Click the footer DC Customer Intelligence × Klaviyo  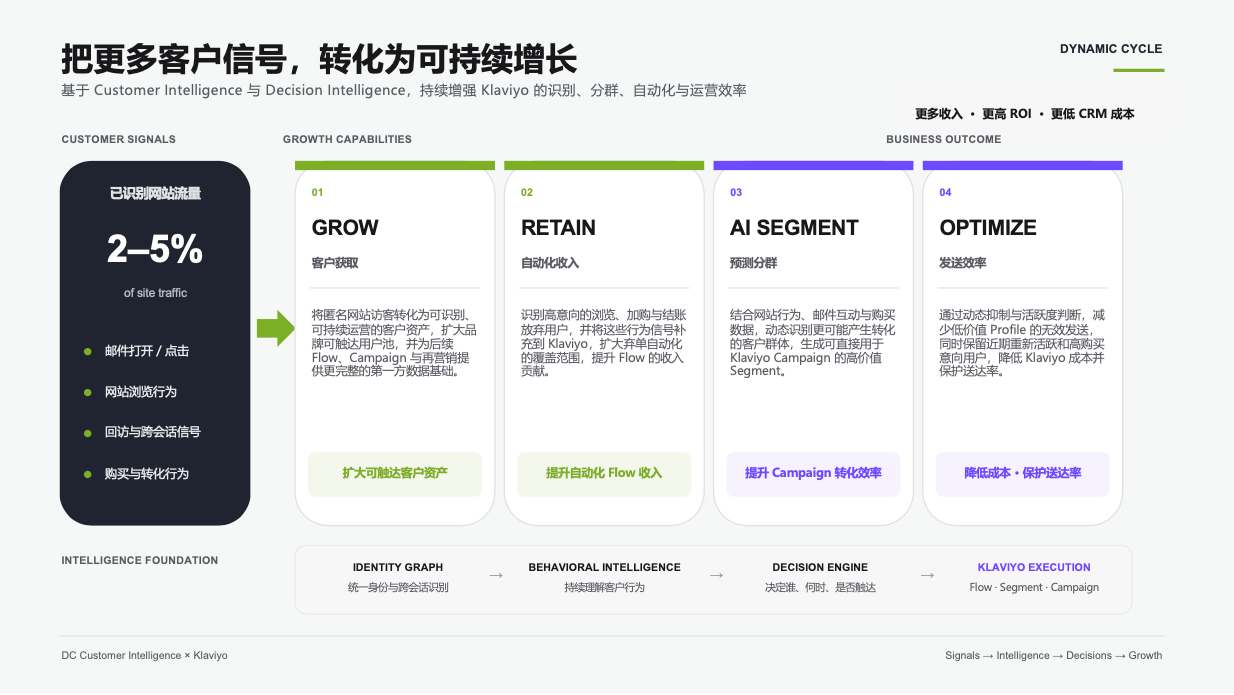[144, 656]
